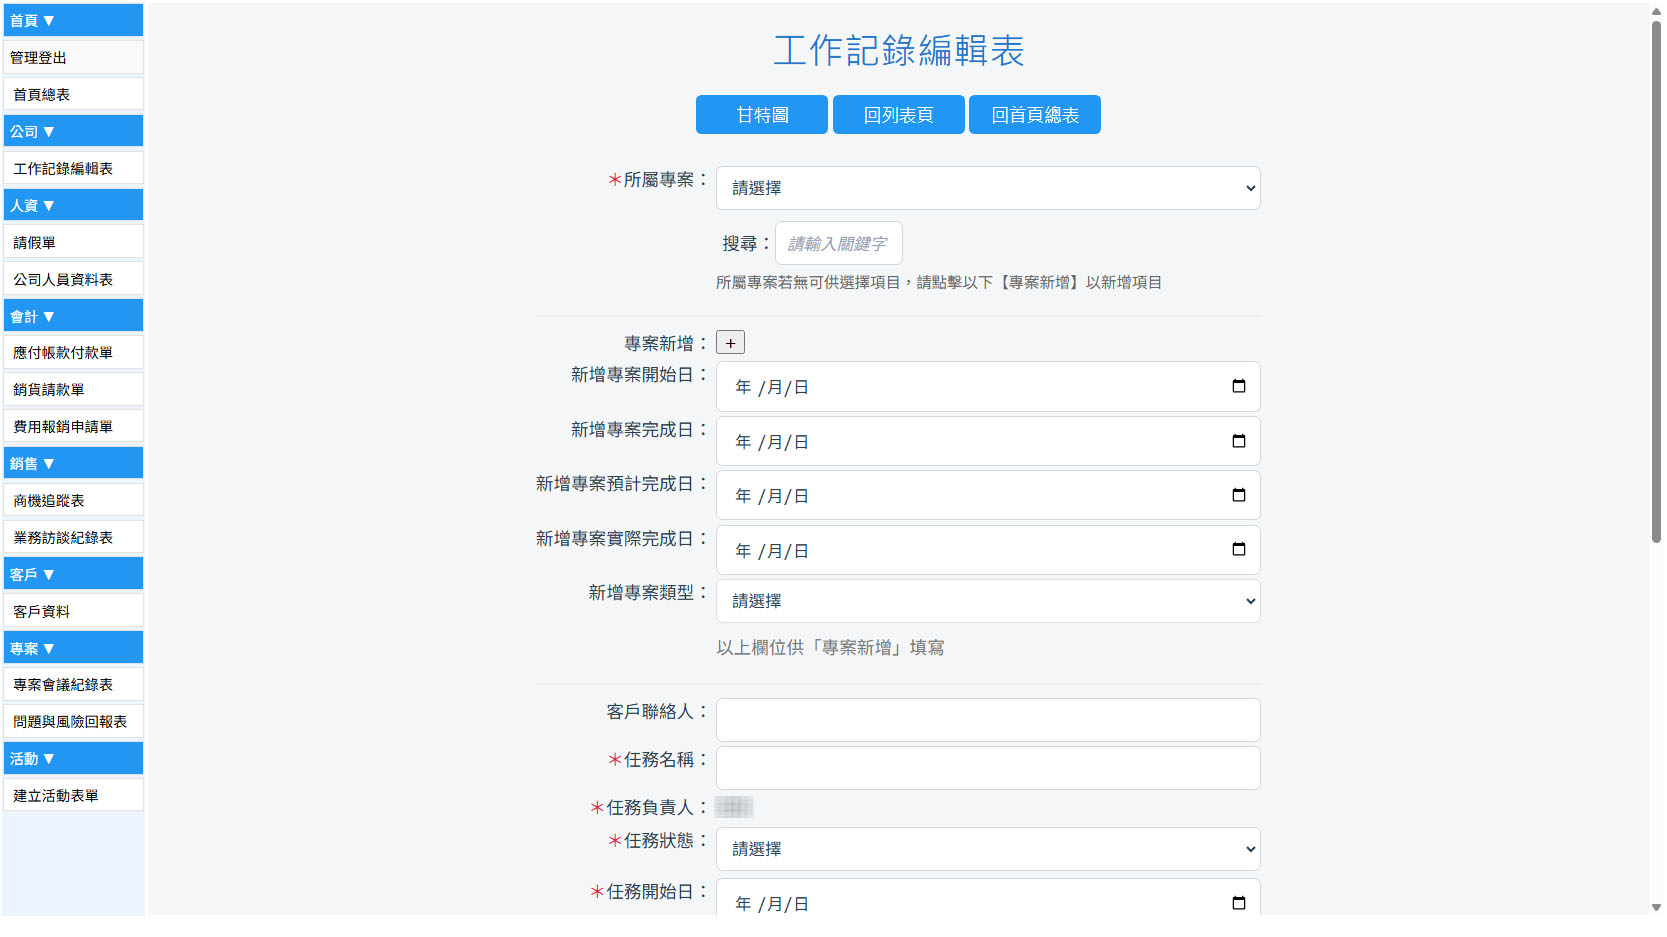Click the scrollbar down arrow
Image resolution: width=1667 pixels, height=937 pixels.
(1656, 907)
